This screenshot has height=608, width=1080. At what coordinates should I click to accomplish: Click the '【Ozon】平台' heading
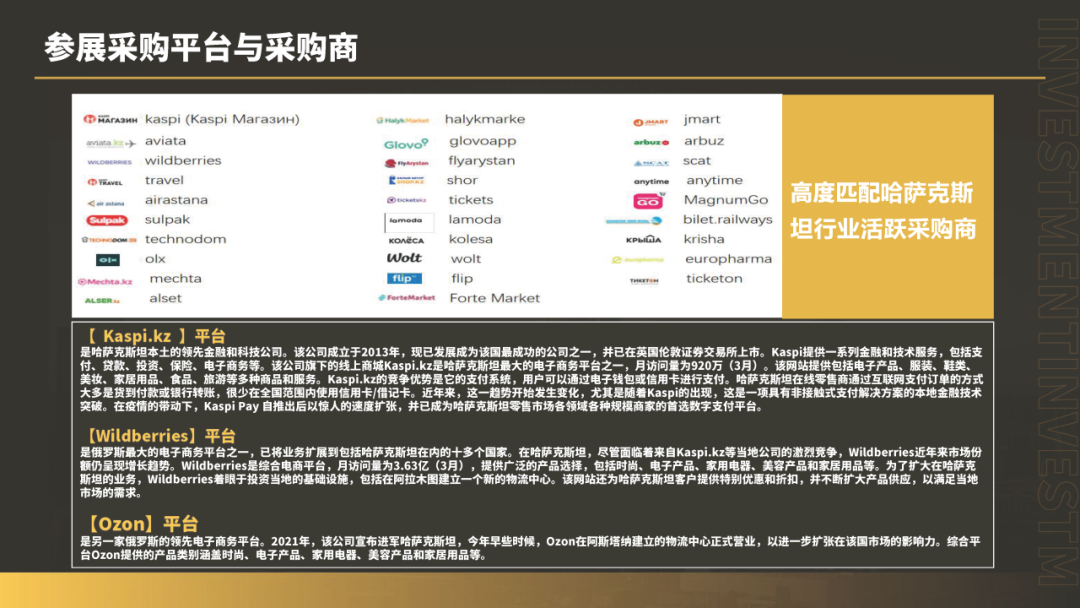tap(141, 523)
